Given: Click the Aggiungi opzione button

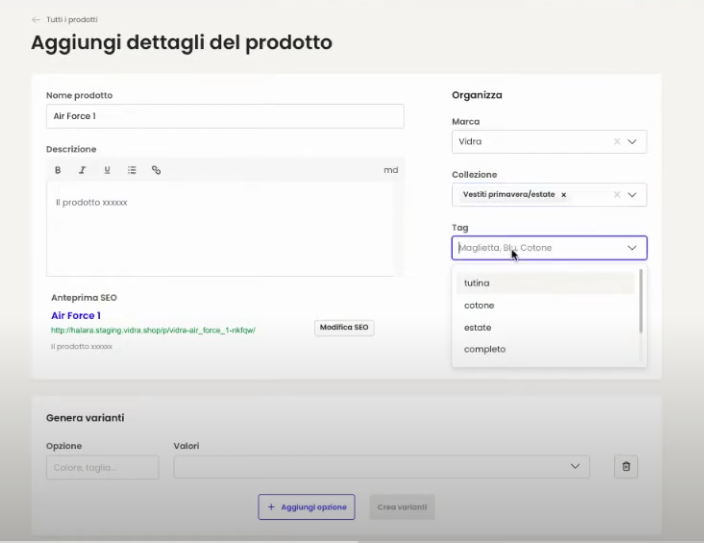Looking at the screenshot, I should pos(306,507).
